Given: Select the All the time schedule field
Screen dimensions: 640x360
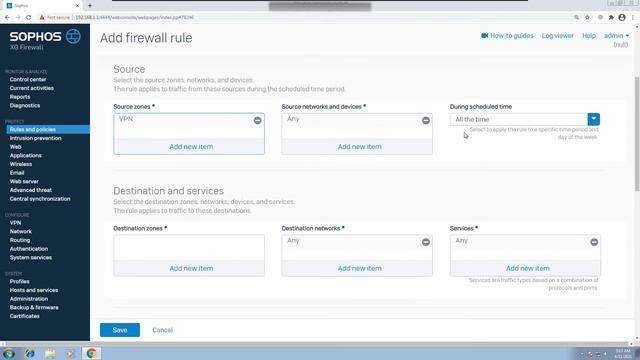Looking at the screenshot, I should click(x=519, y=119).
